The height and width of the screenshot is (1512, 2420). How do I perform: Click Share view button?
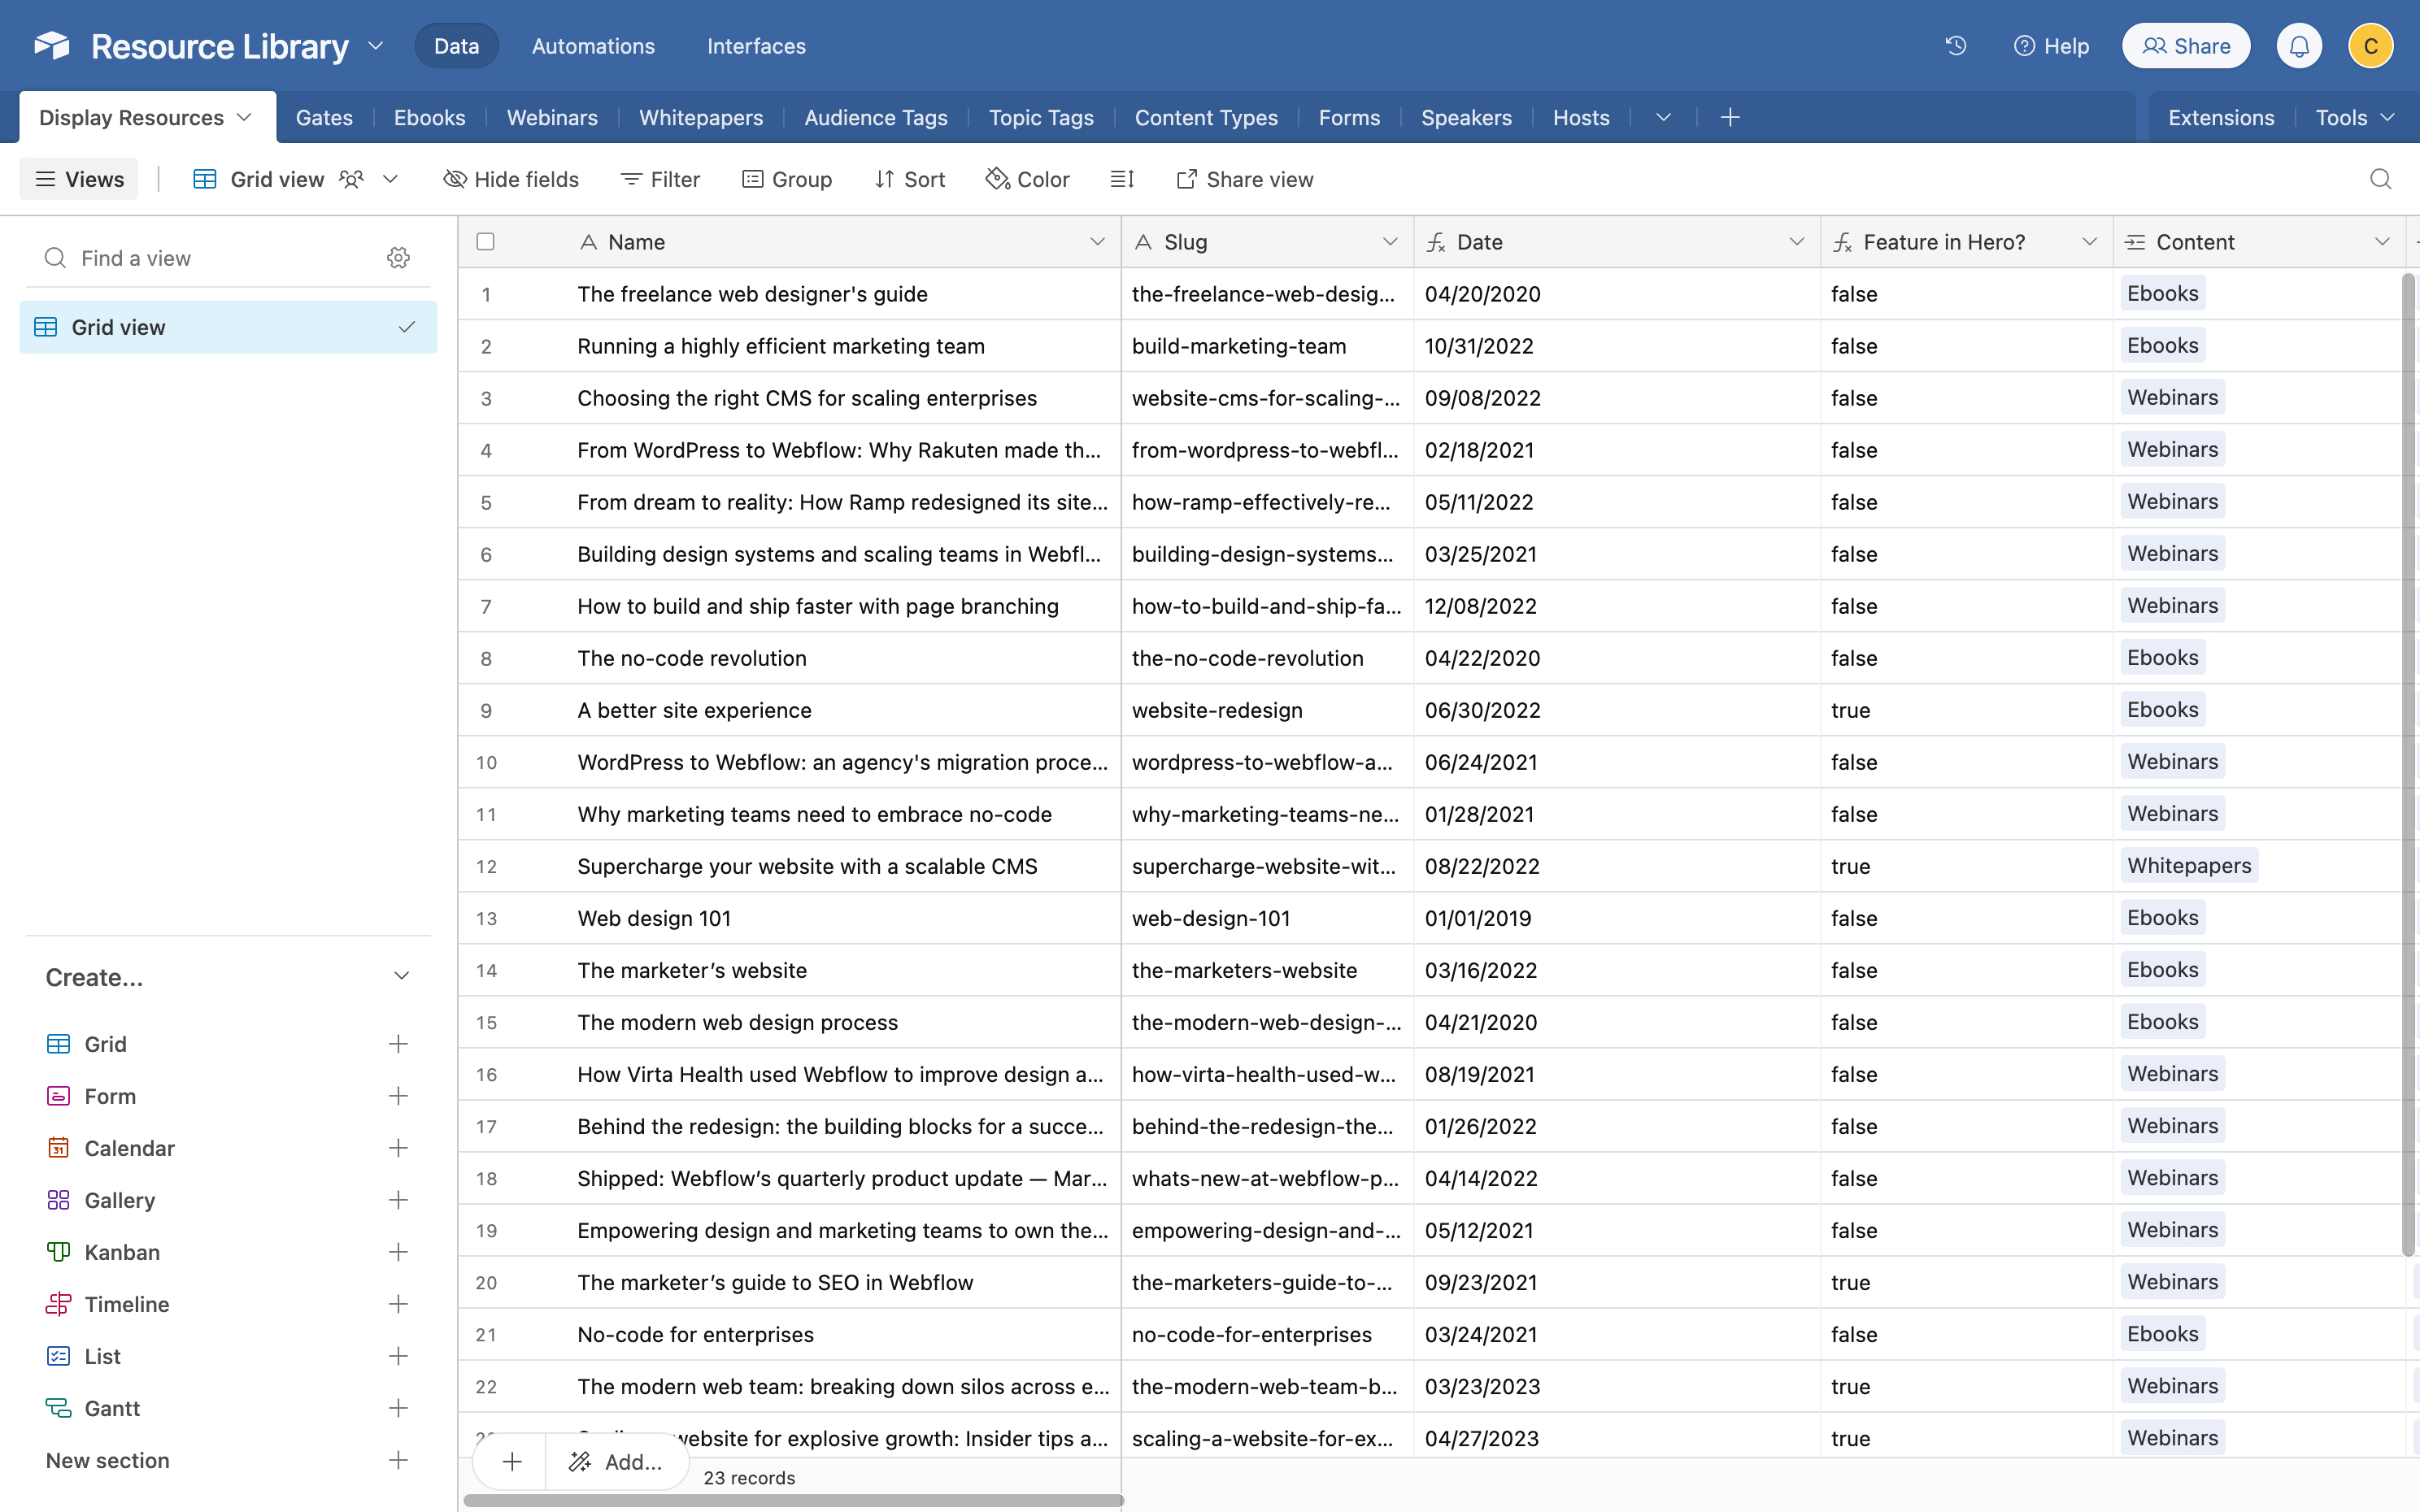[1245, 179]
